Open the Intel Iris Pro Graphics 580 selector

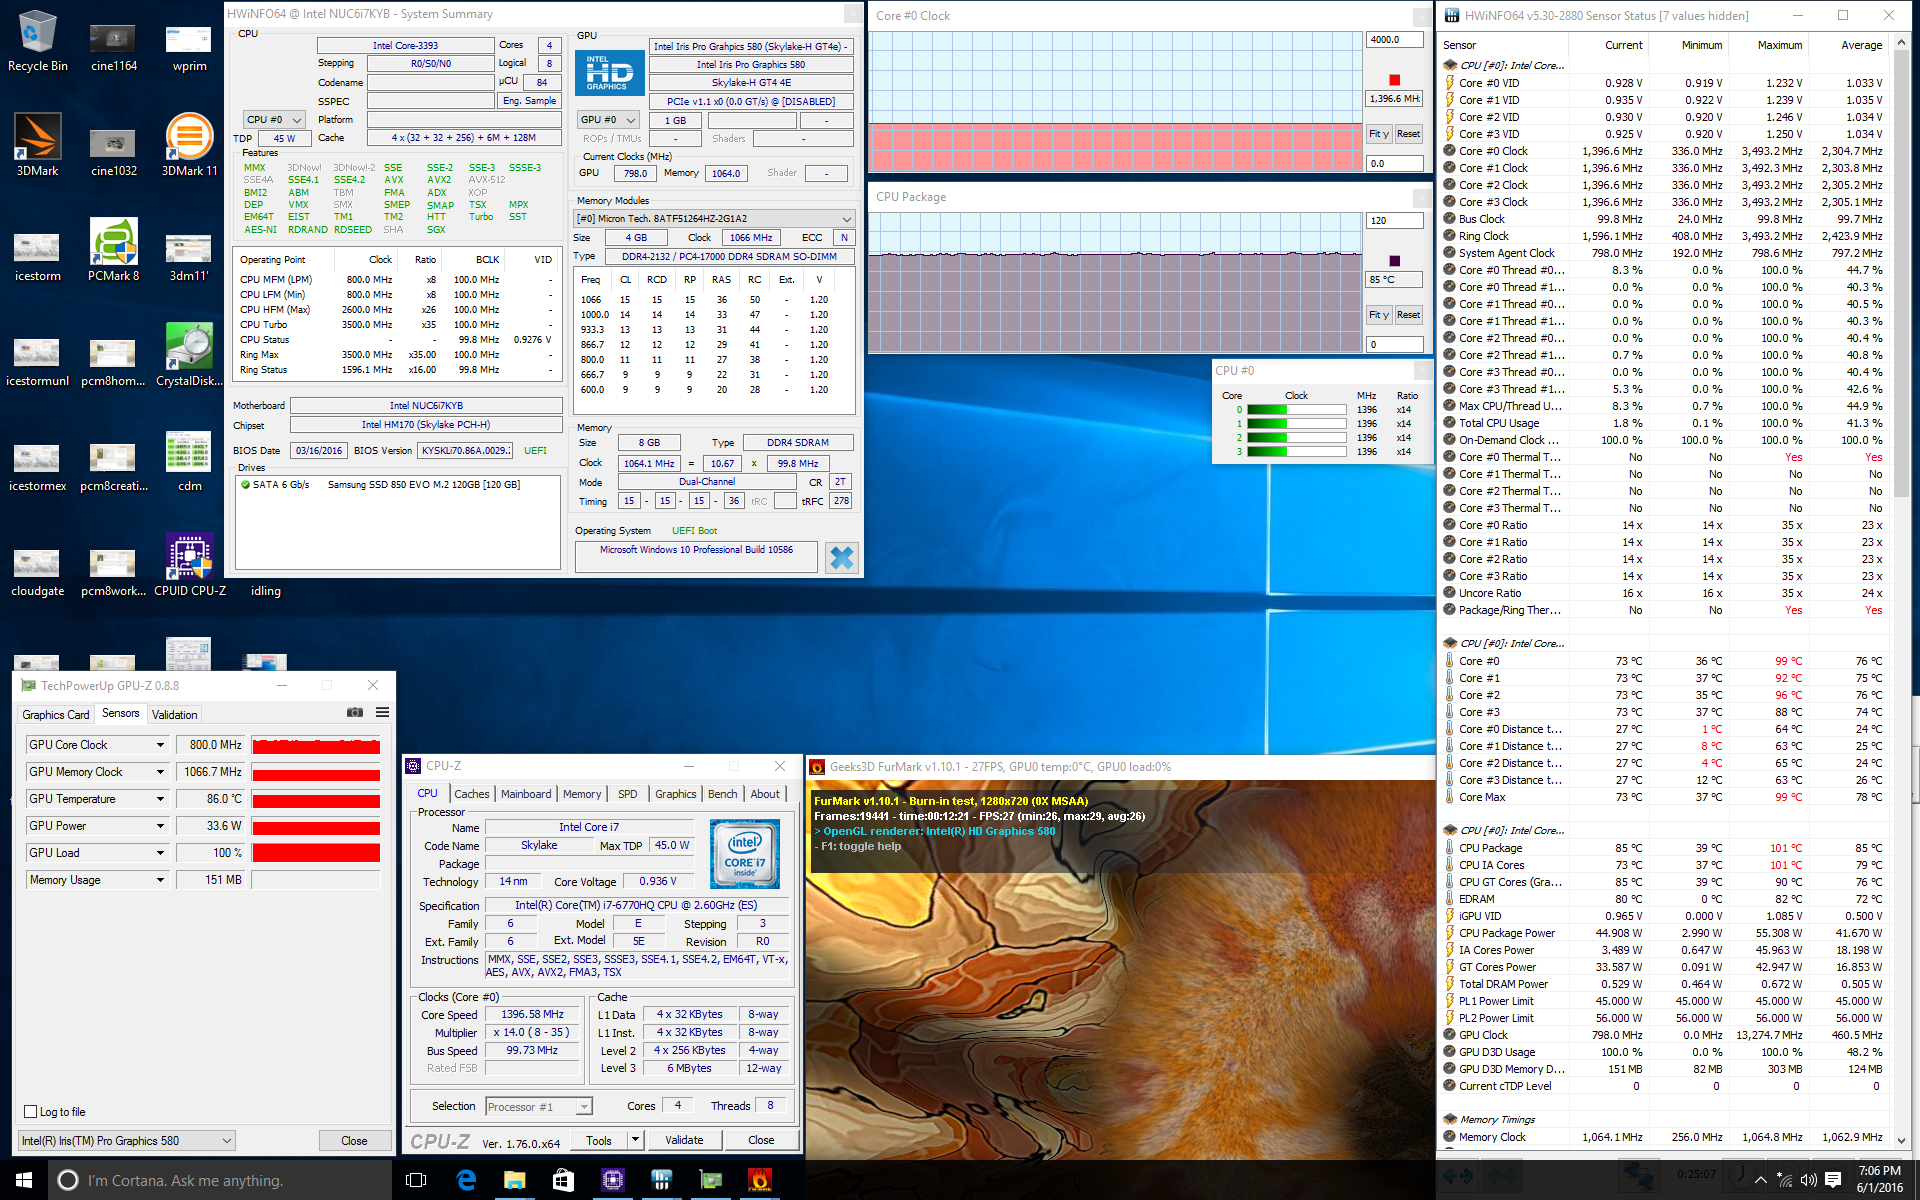pyautogui.click(x=127, y=1140)
